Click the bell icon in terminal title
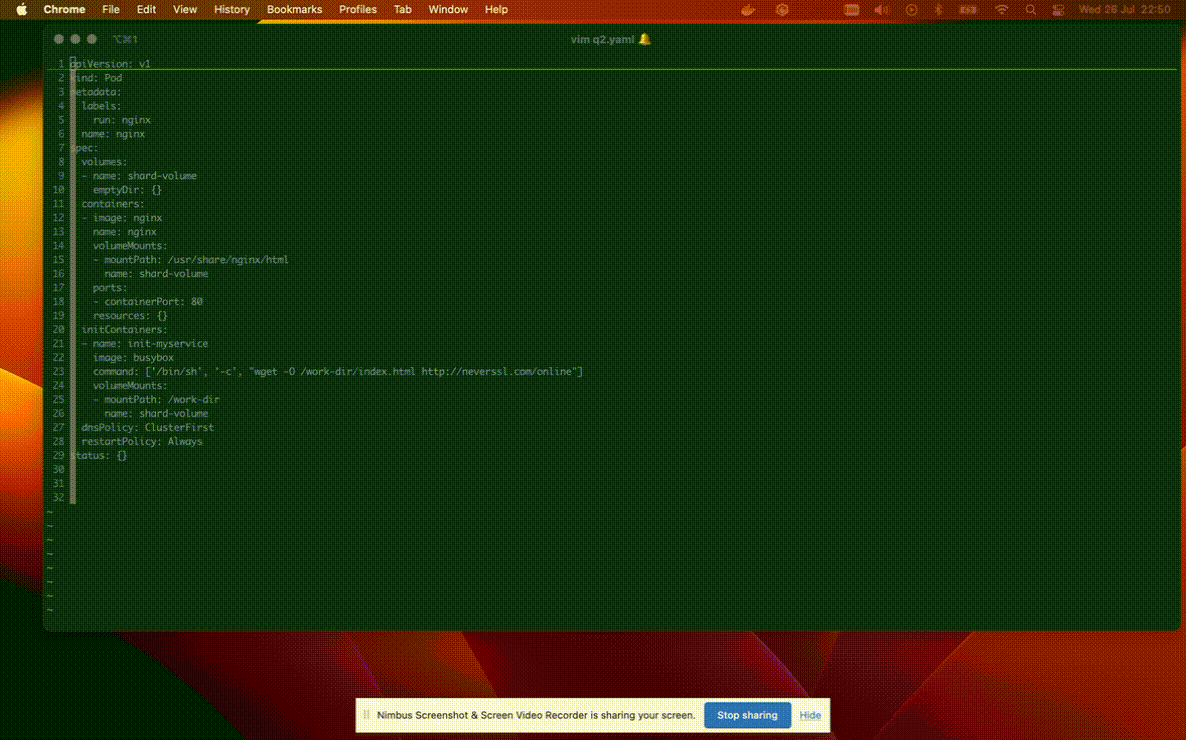 (644, 39)
